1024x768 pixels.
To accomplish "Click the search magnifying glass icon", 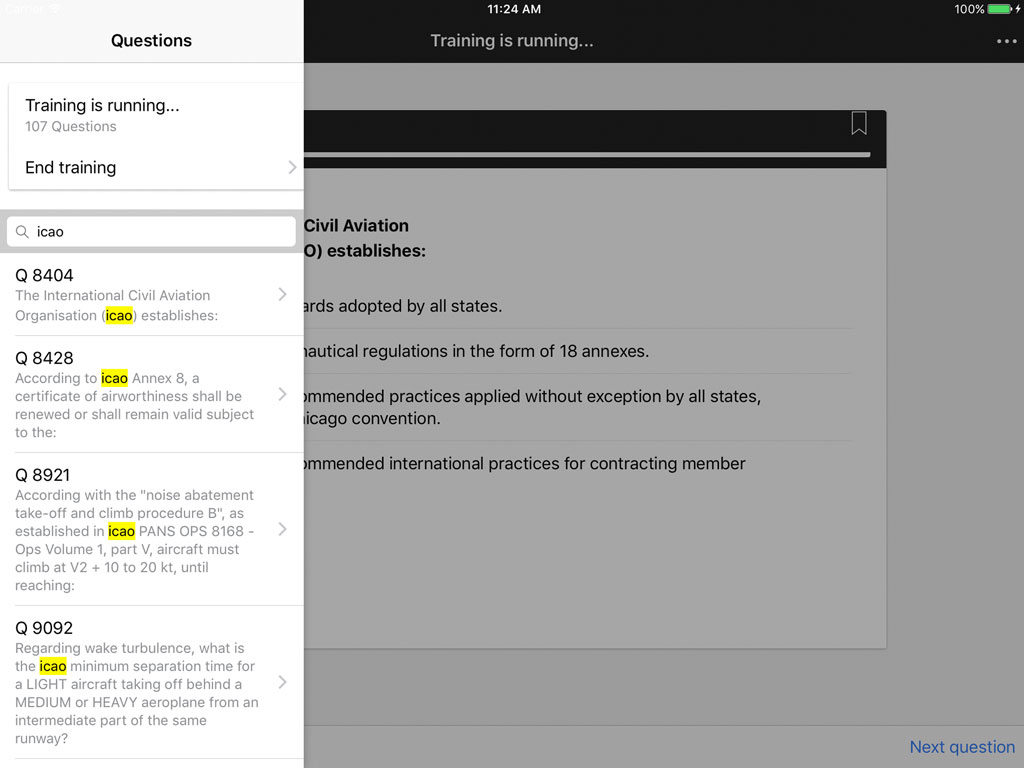I will pos(22,231).
